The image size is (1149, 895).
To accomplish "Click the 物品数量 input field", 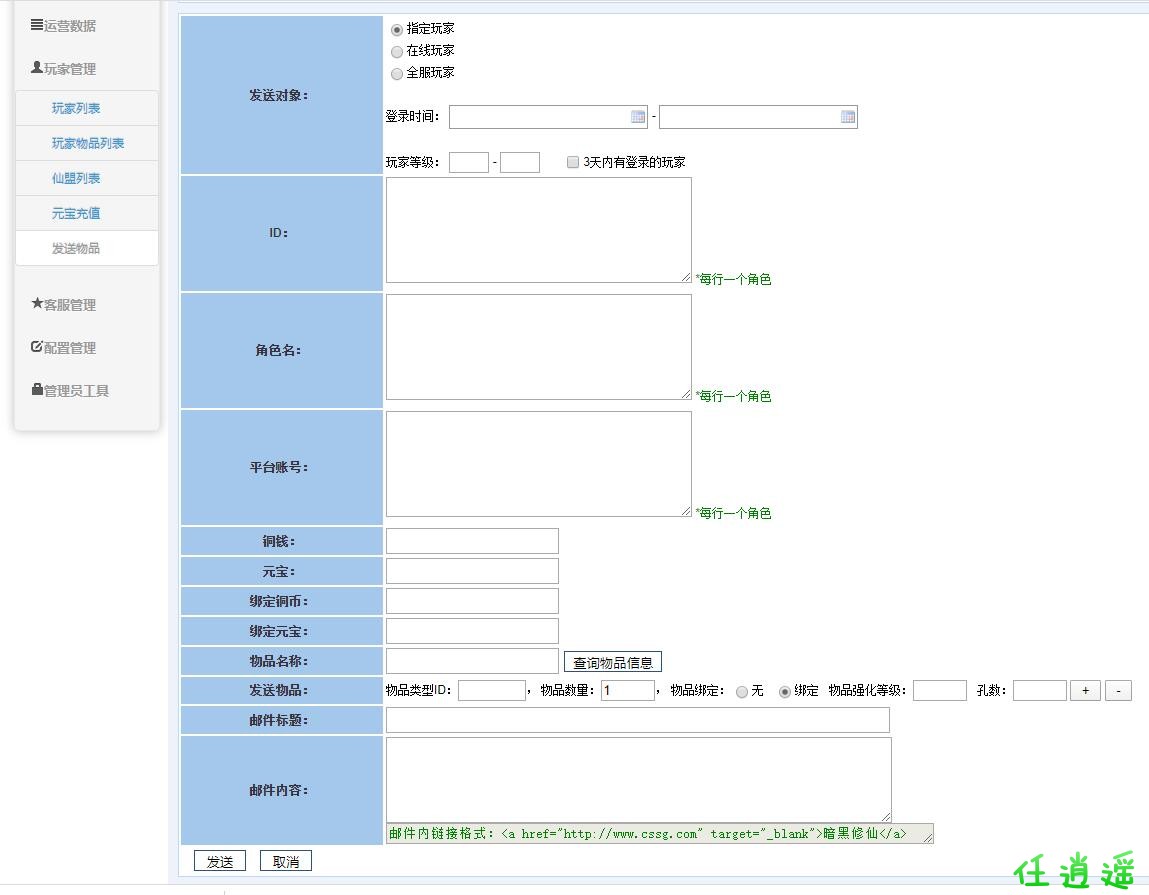I will [628, 690].
